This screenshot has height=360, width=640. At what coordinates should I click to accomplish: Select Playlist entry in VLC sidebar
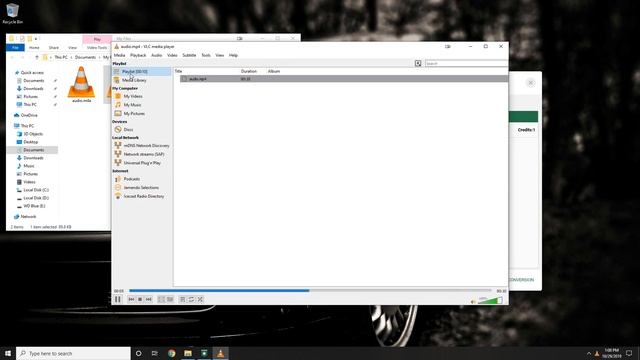(141, 71)
